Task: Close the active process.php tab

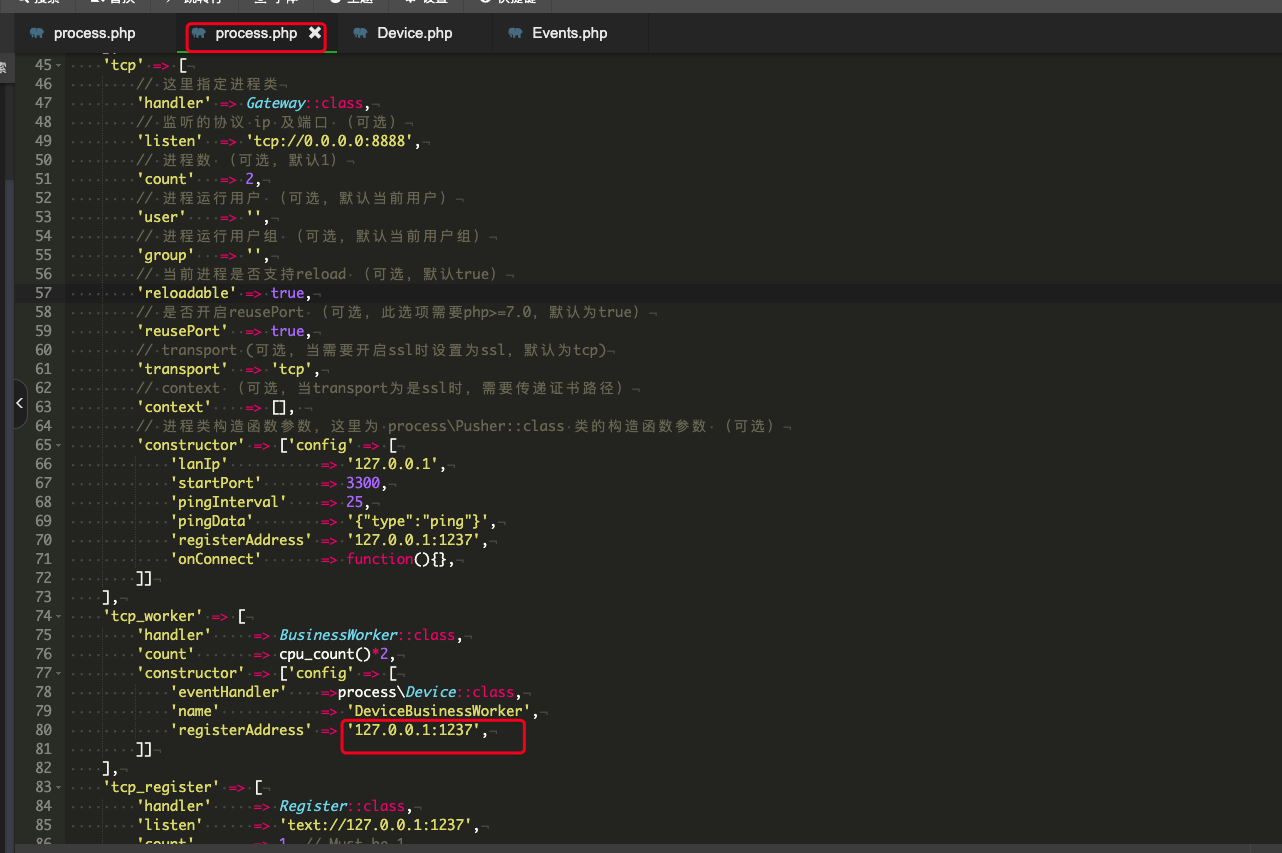Action: (x=315, y=33)
